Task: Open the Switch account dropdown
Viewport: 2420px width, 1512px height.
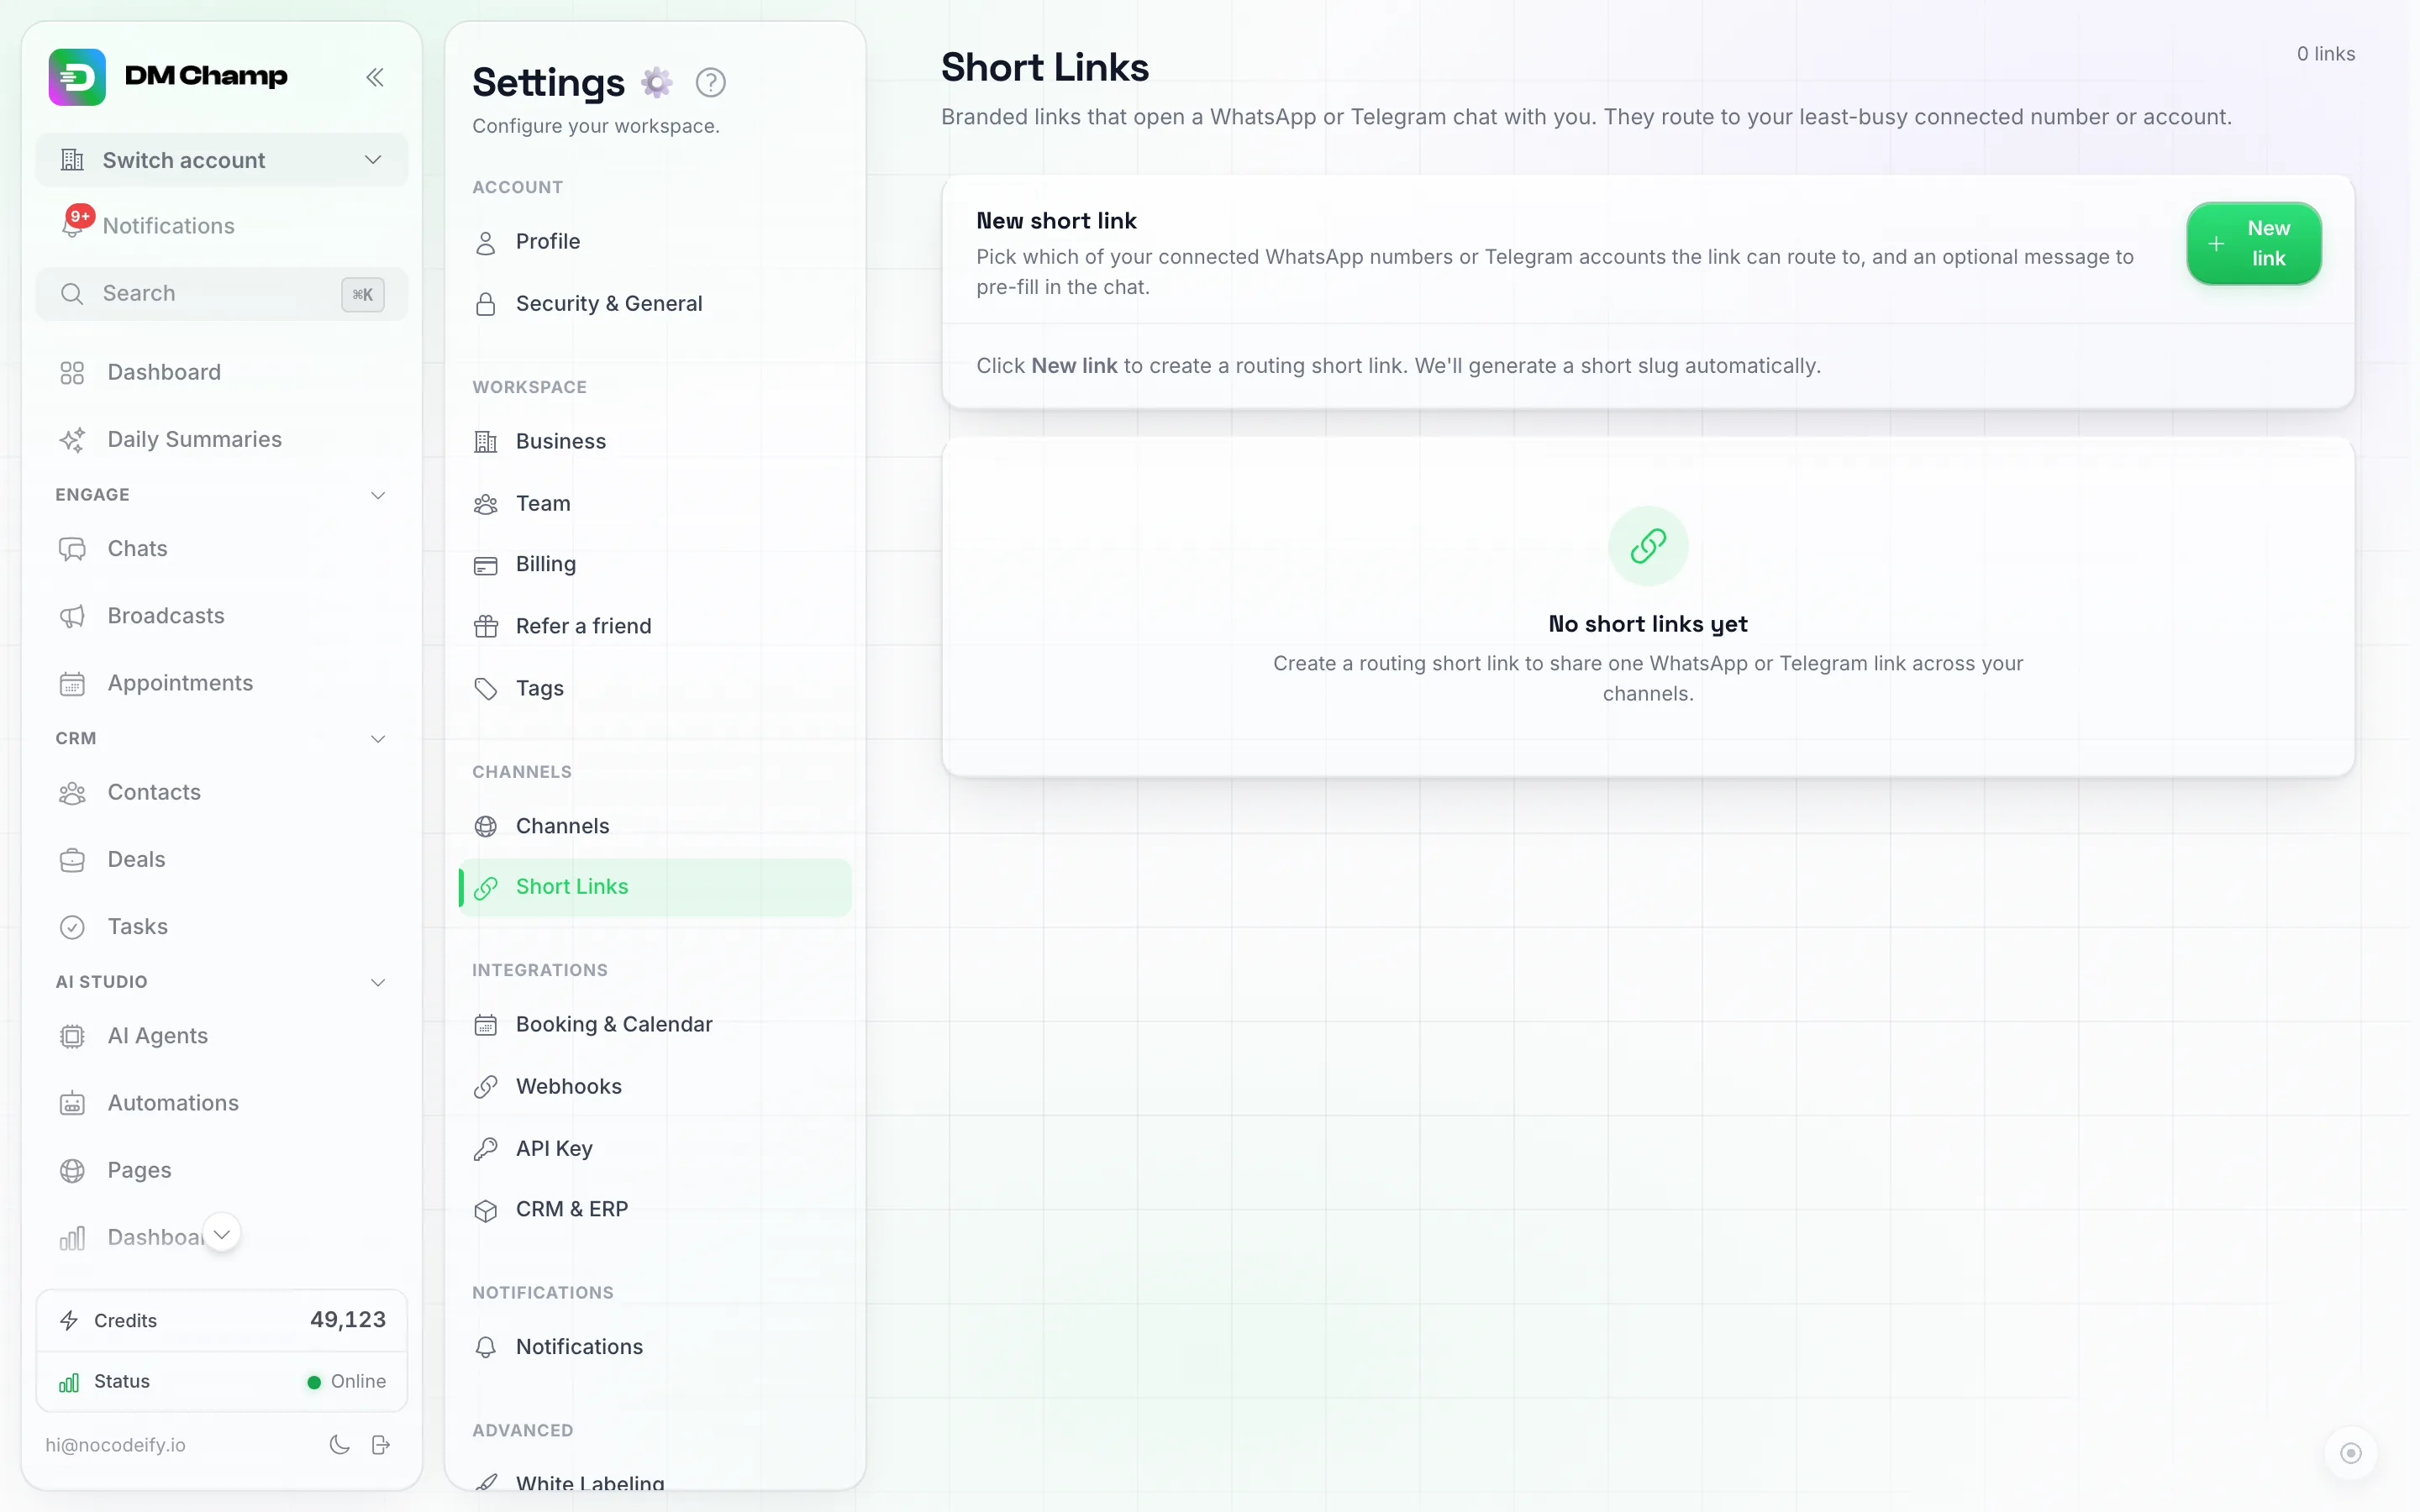Action: coord(222,160)
